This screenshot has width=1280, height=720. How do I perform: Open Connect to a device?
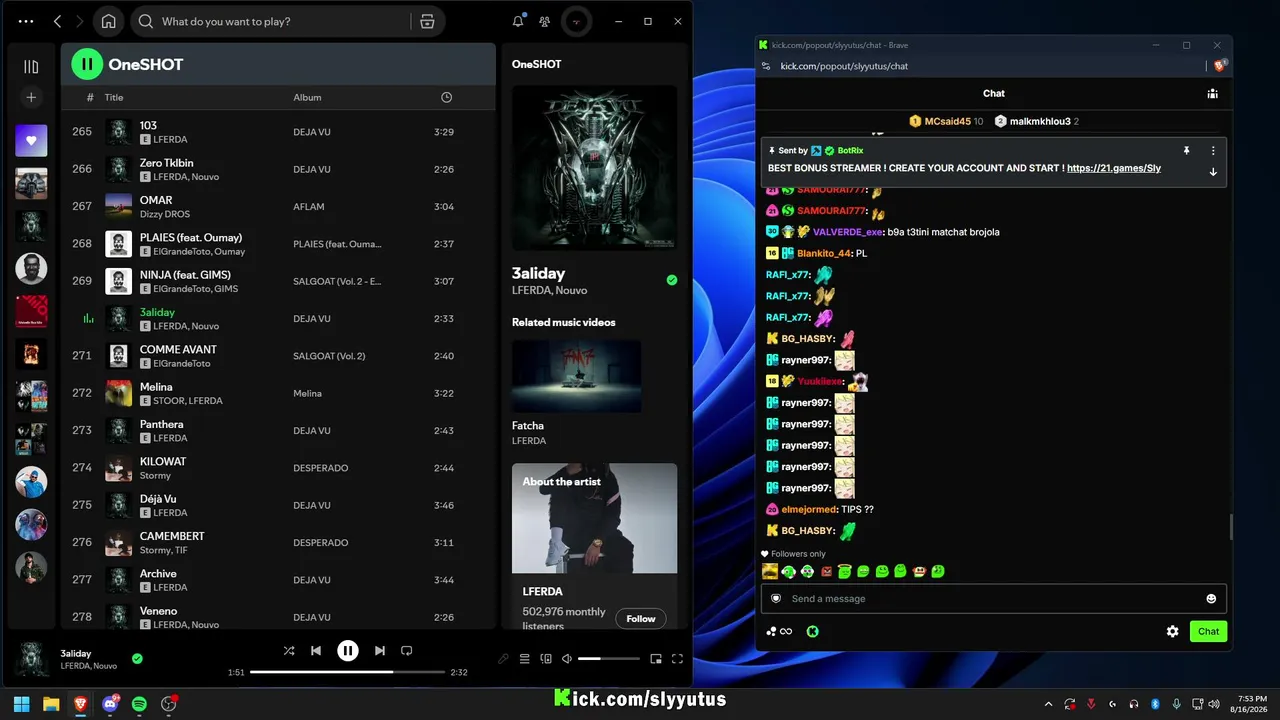[x=546, y=659]
